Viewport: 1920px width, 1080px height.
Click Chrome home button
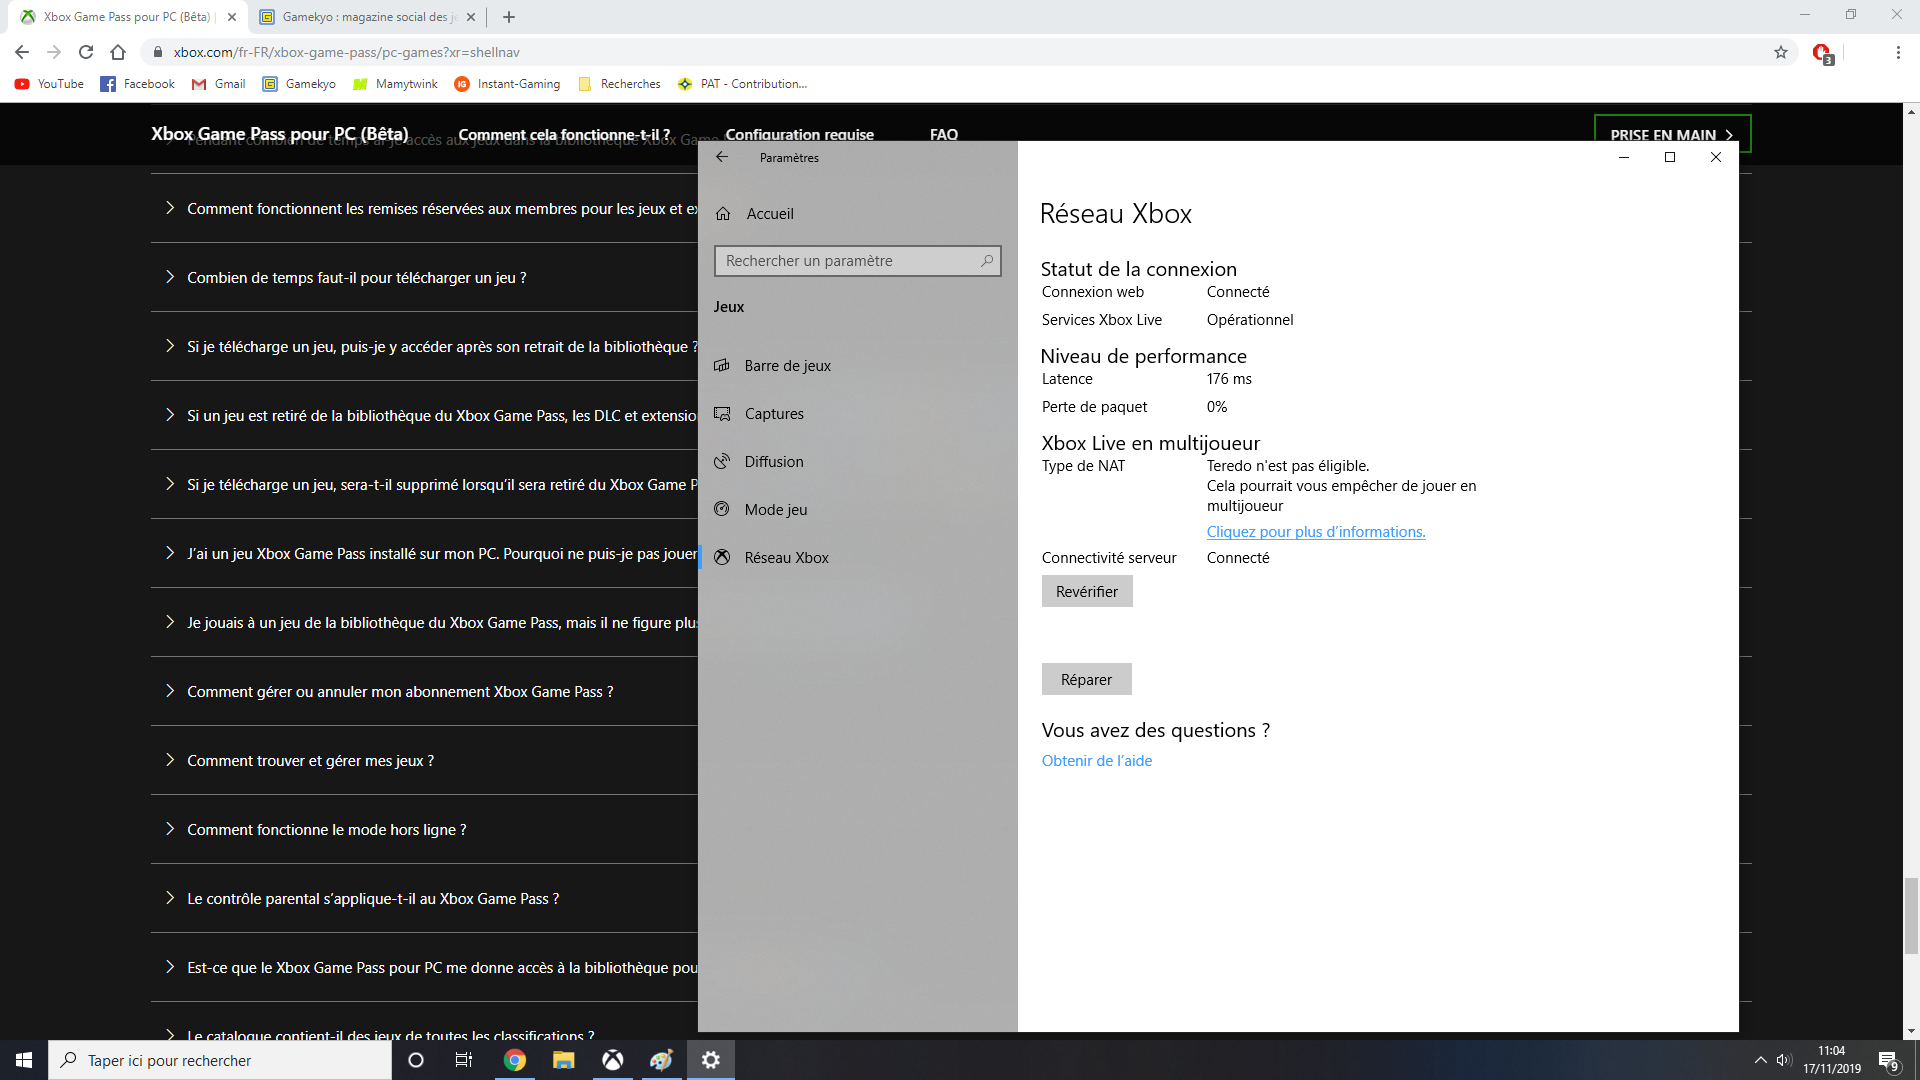118,52
